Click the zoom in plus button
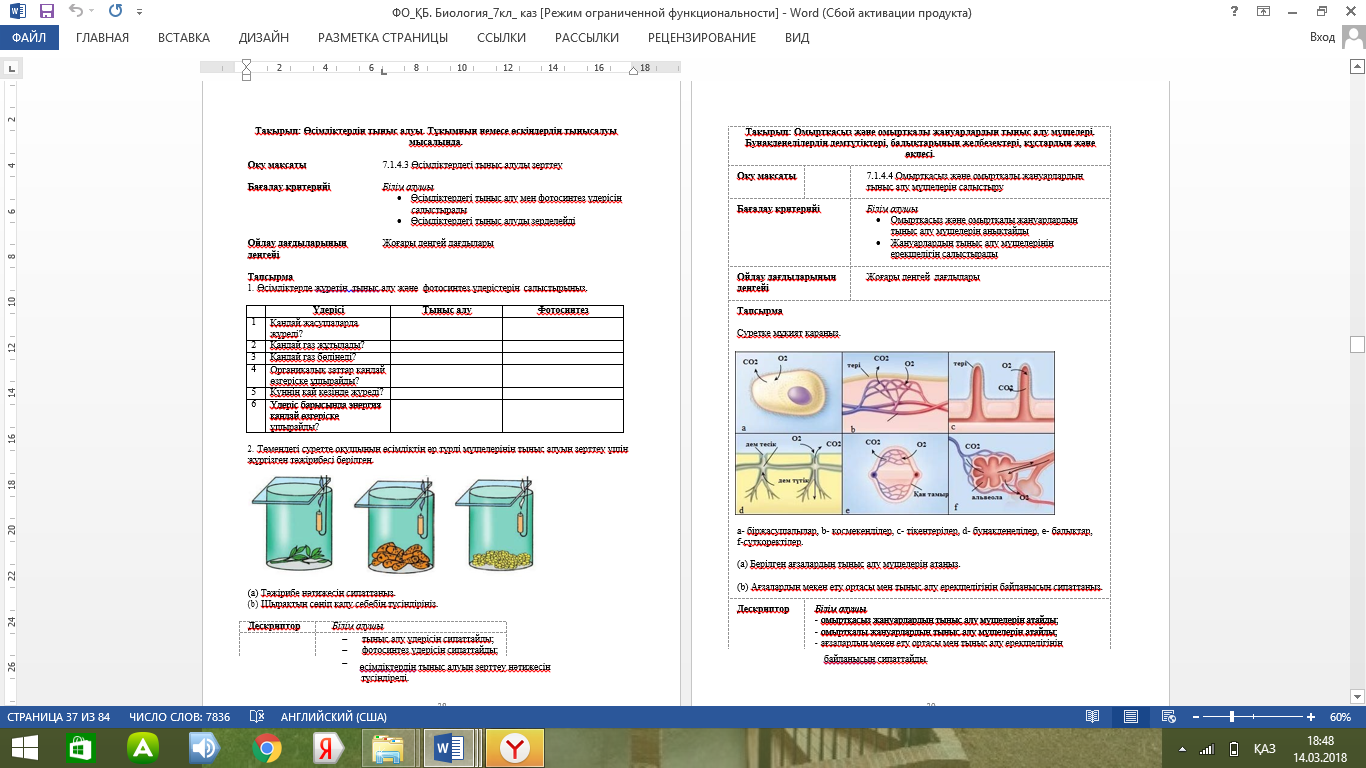This screenshot has height=768, width=1366. tap(1311, 717)
